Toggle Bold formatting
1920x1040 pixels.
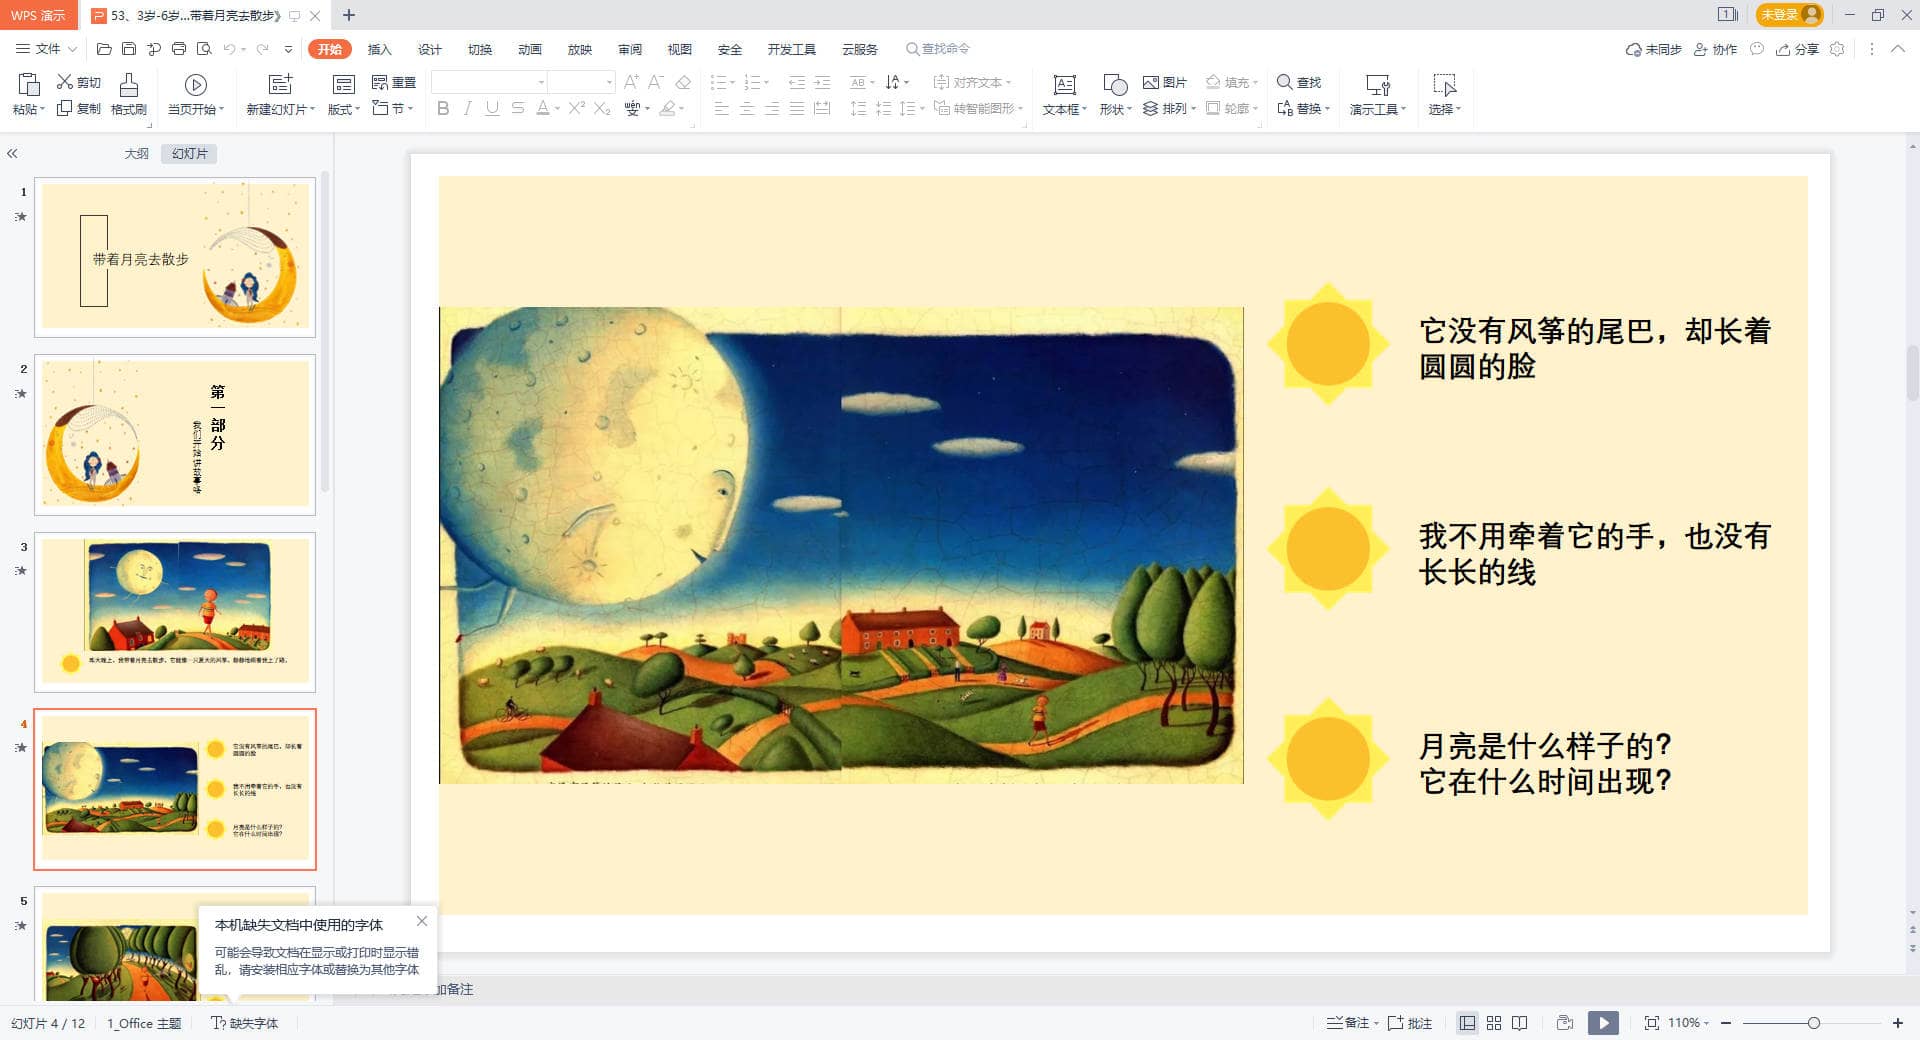click(443, 108)
